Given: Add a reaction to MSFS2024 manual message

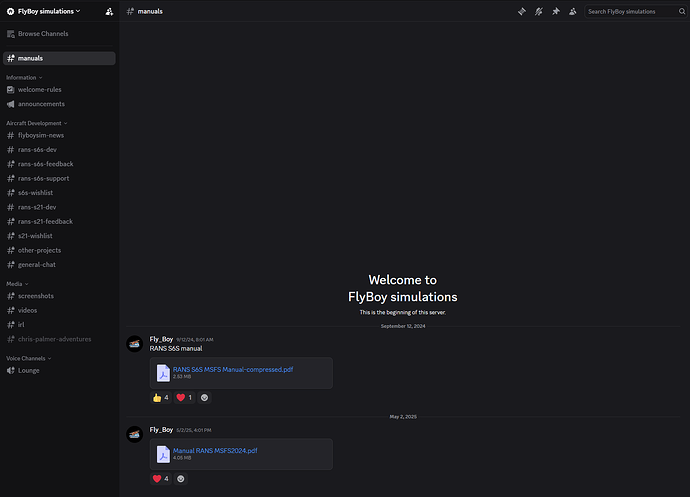Looking at the screenshot, I should 180,479.
